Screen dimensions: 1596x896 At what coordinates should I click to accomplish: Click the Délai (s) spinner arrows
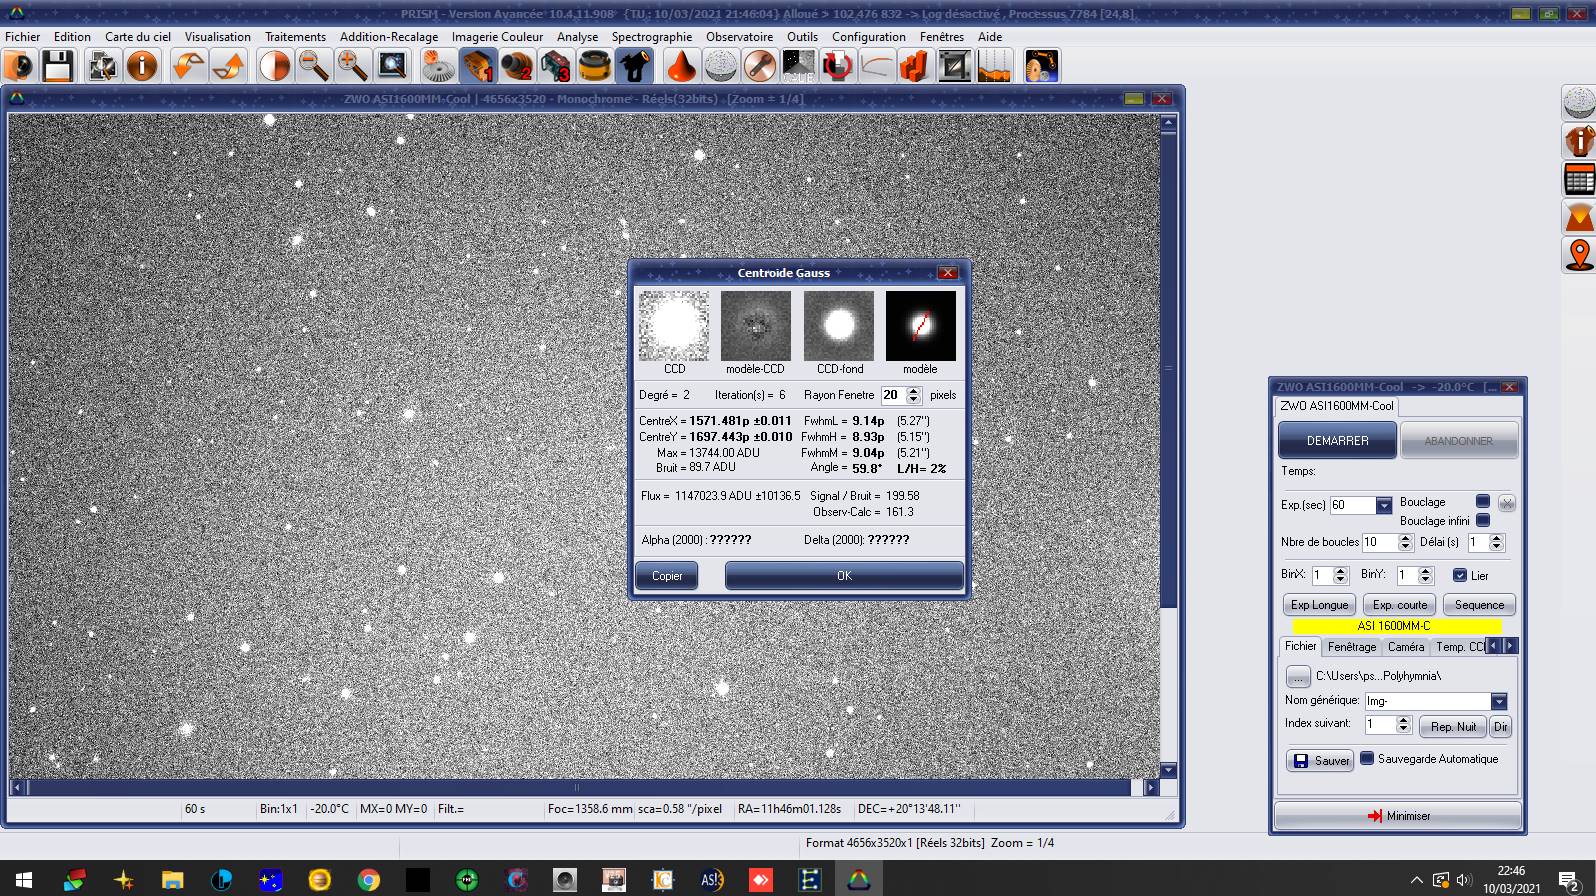(x=1497, y=542)
